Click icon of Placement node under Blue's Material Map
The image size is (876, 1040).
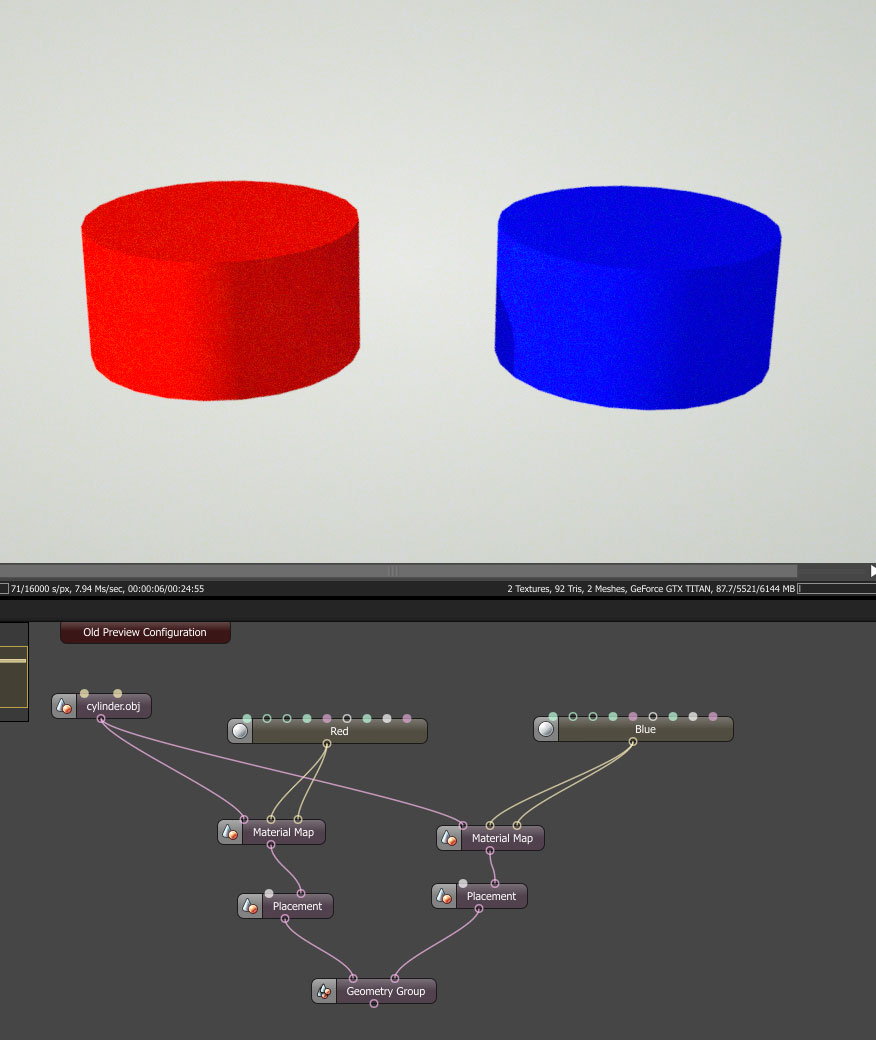pyautogui.click(x=444, y=896)
